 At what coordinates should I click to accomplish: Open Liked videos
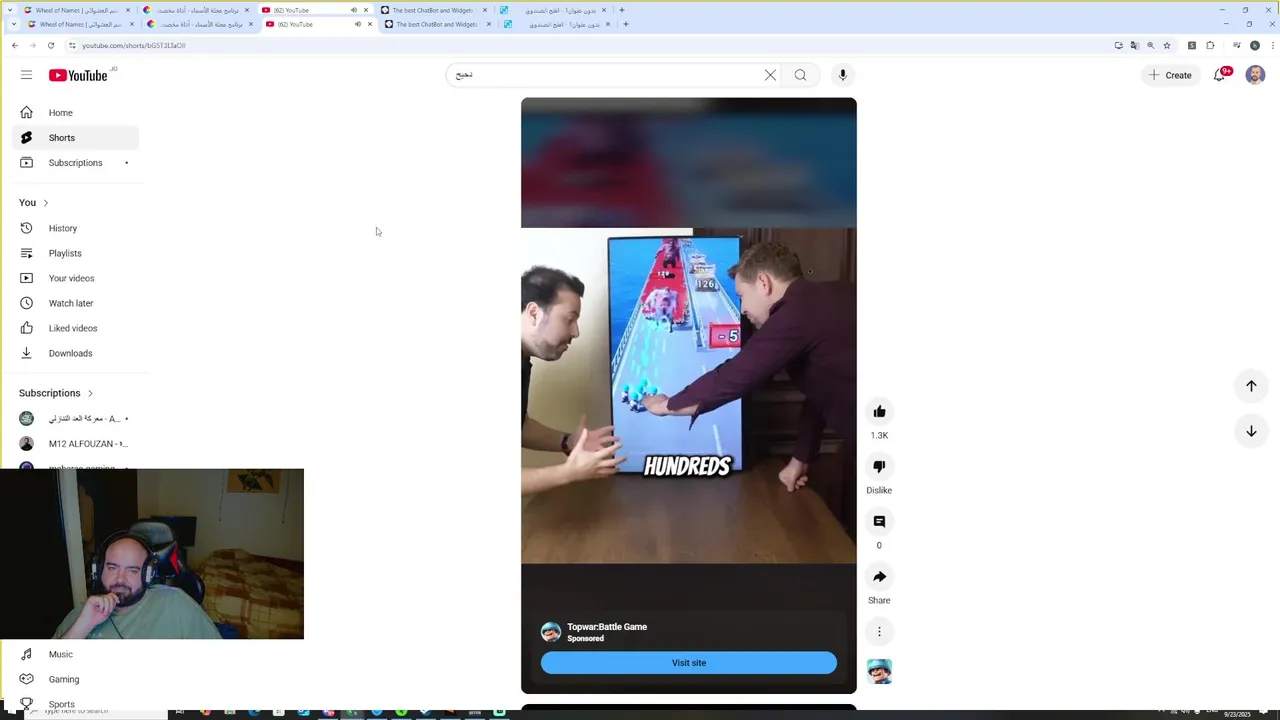point(75,328)
